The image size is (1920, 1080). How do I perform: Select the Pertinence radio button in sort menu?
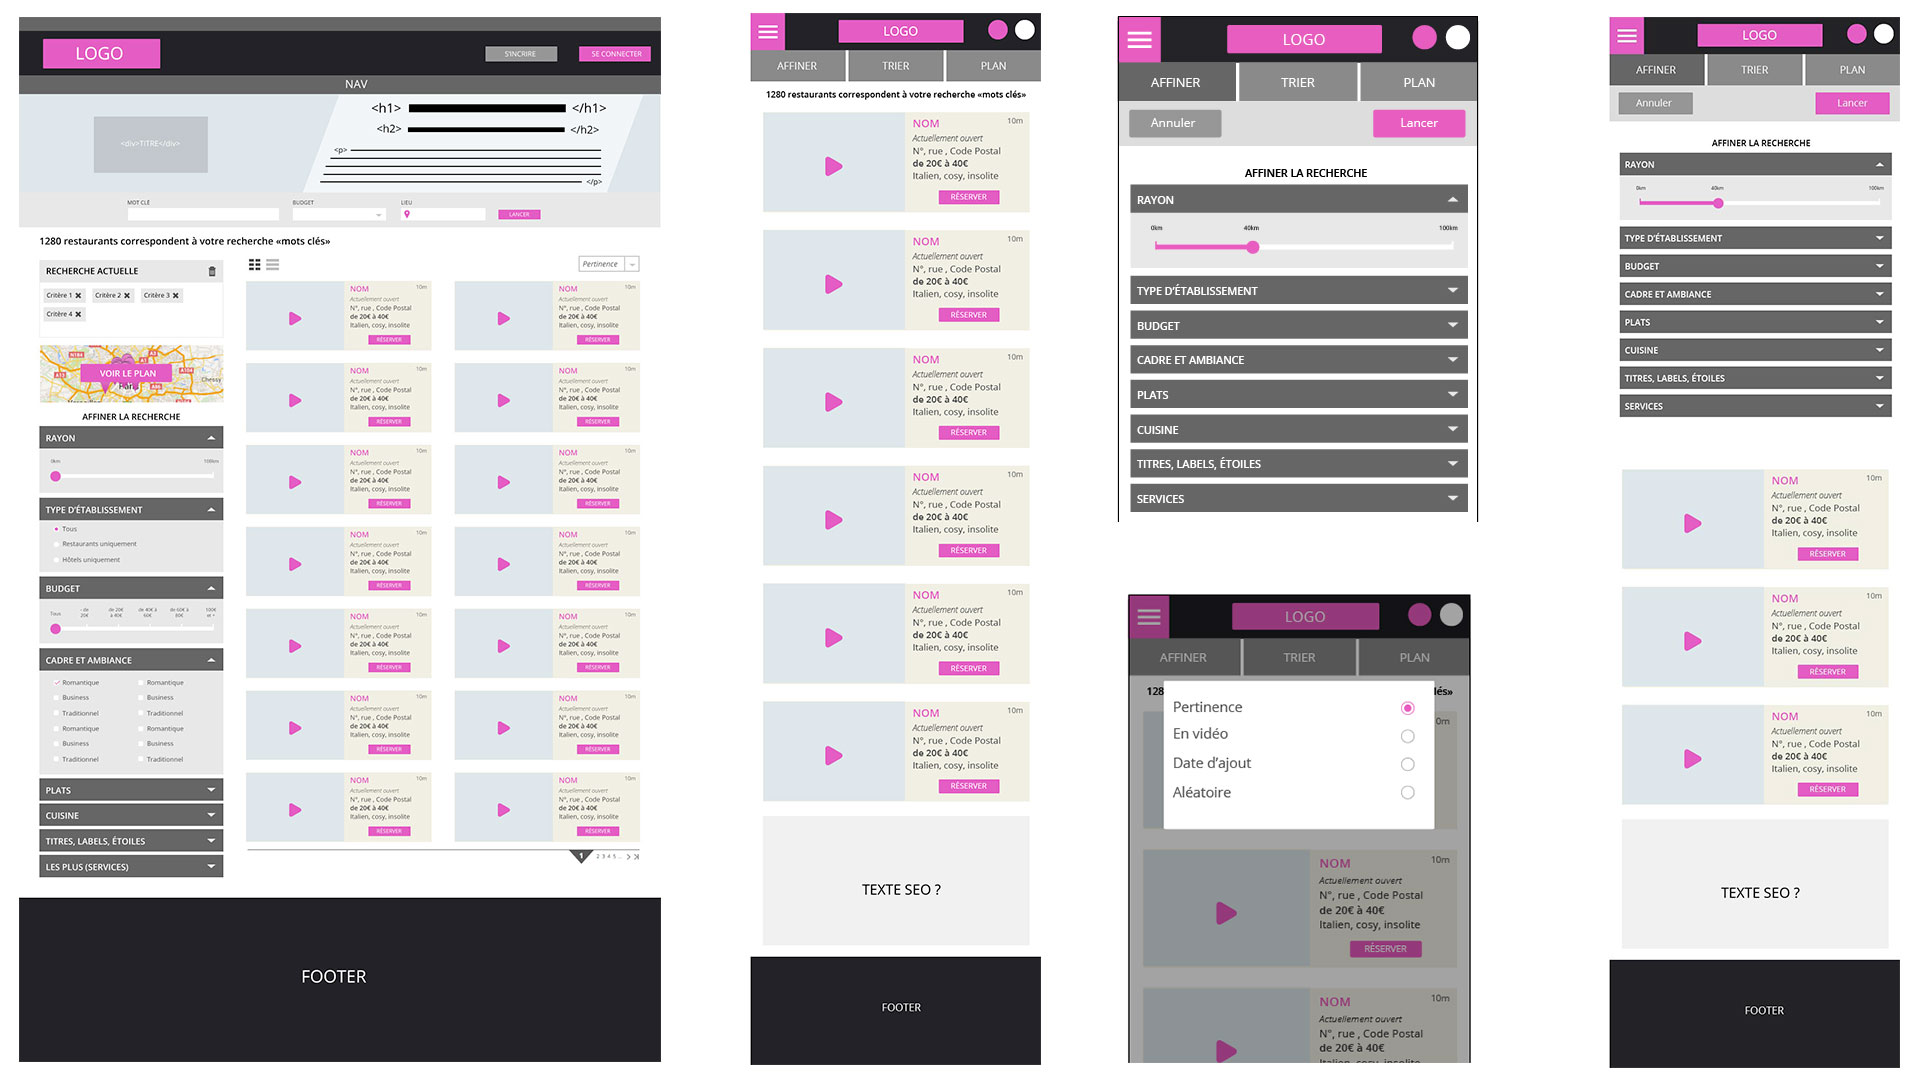coord(1407,707)
